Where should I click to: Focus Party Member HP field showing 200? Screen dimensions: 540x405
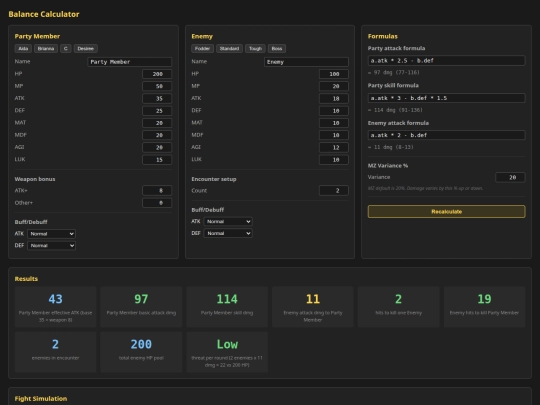coord(157,74)
